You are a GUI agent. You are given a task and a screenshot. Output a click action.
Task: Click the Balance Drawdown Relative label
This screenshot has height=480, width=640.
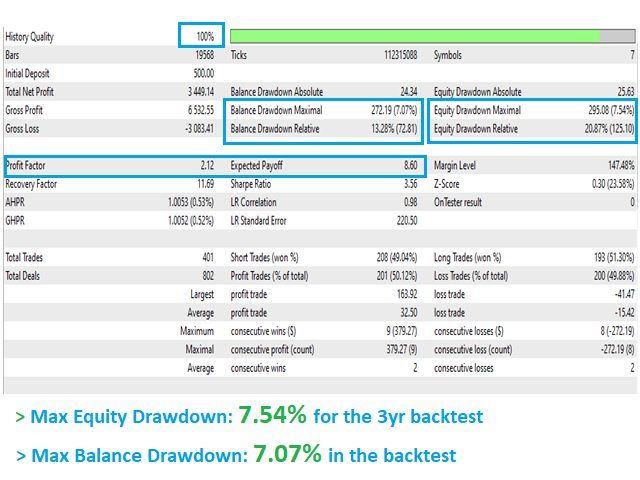click(x=275, y=129)
